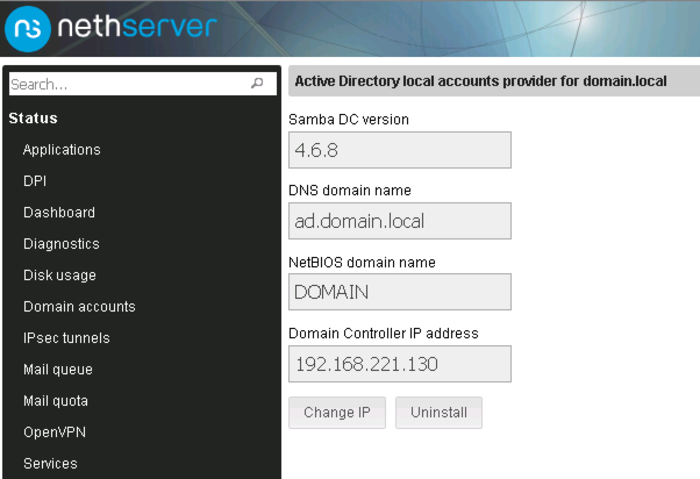Click the NetBIOS domain name field
700x479 pixels.
400,292
